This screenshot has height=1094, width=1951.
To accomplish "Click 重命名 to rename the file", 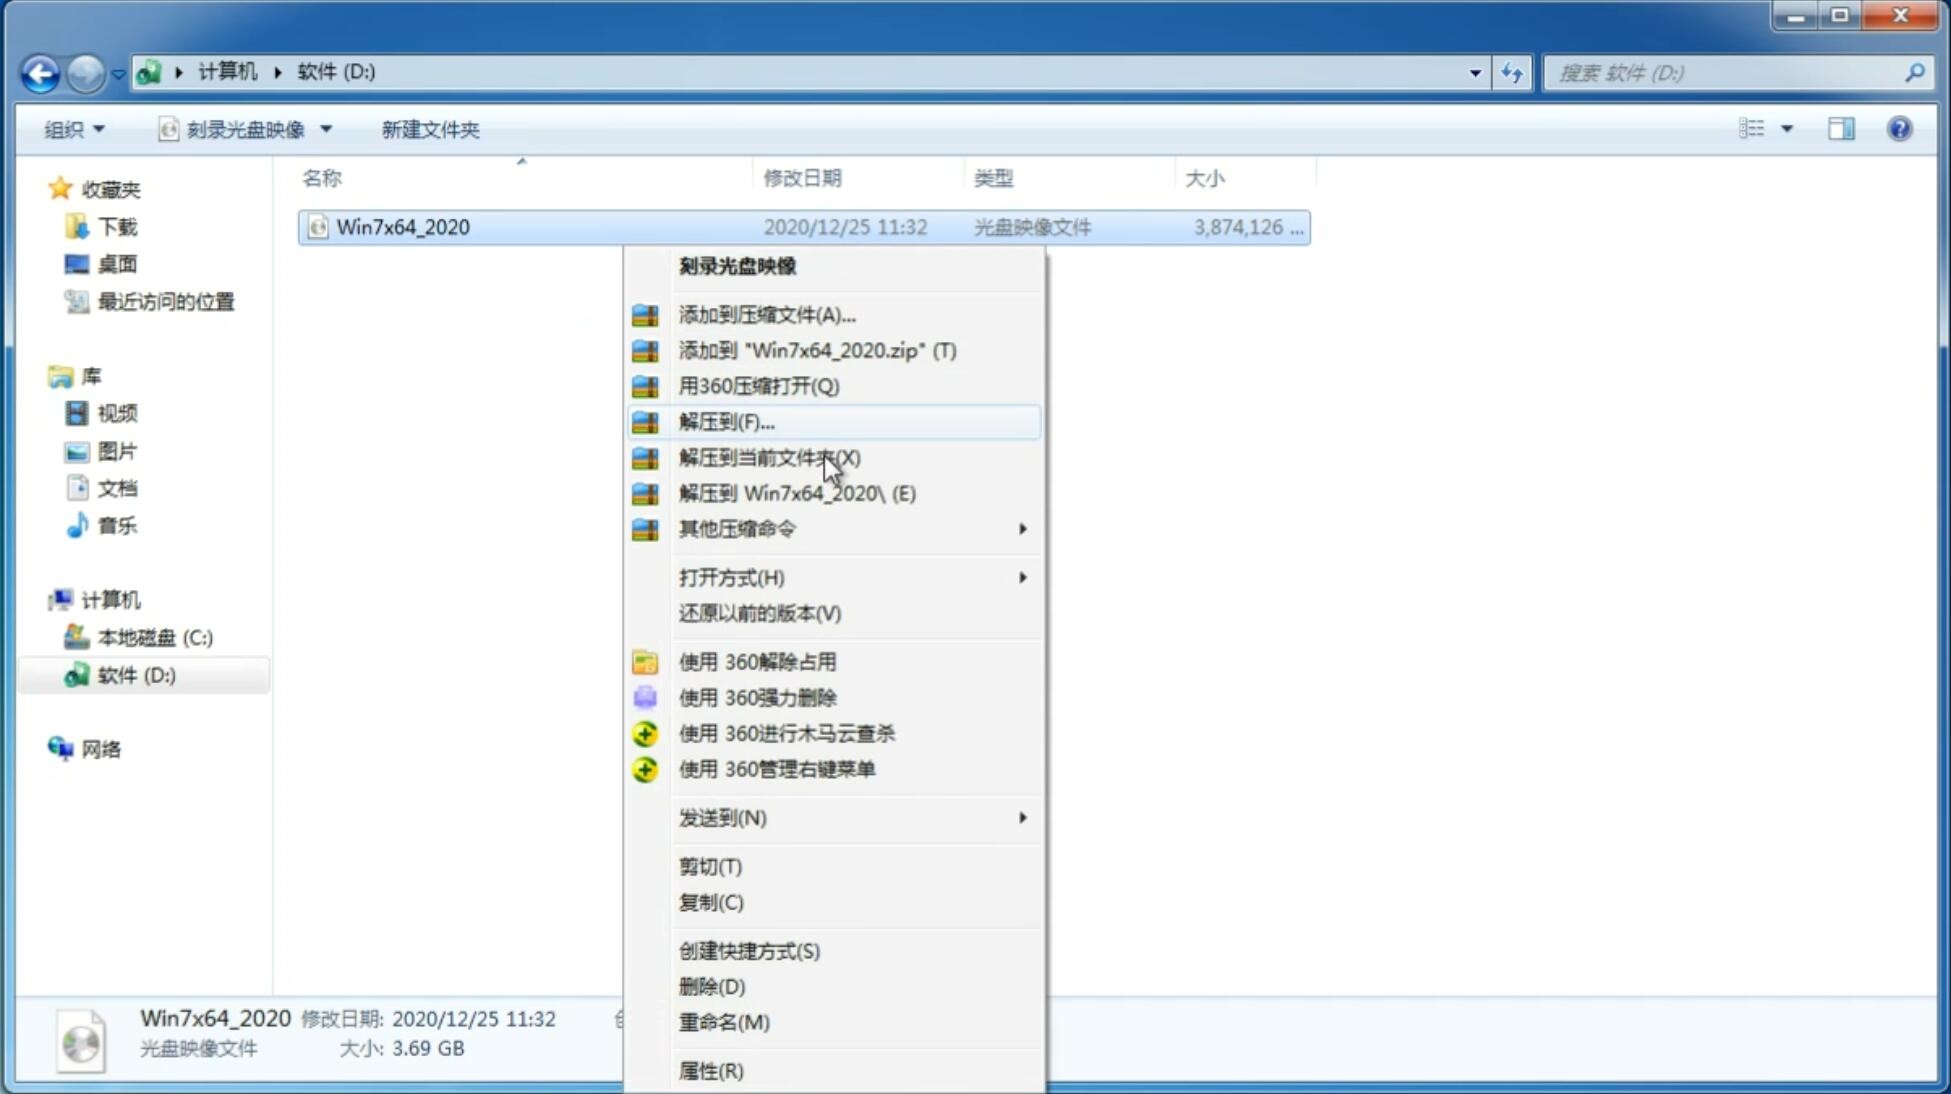I will pos(724,1022).
